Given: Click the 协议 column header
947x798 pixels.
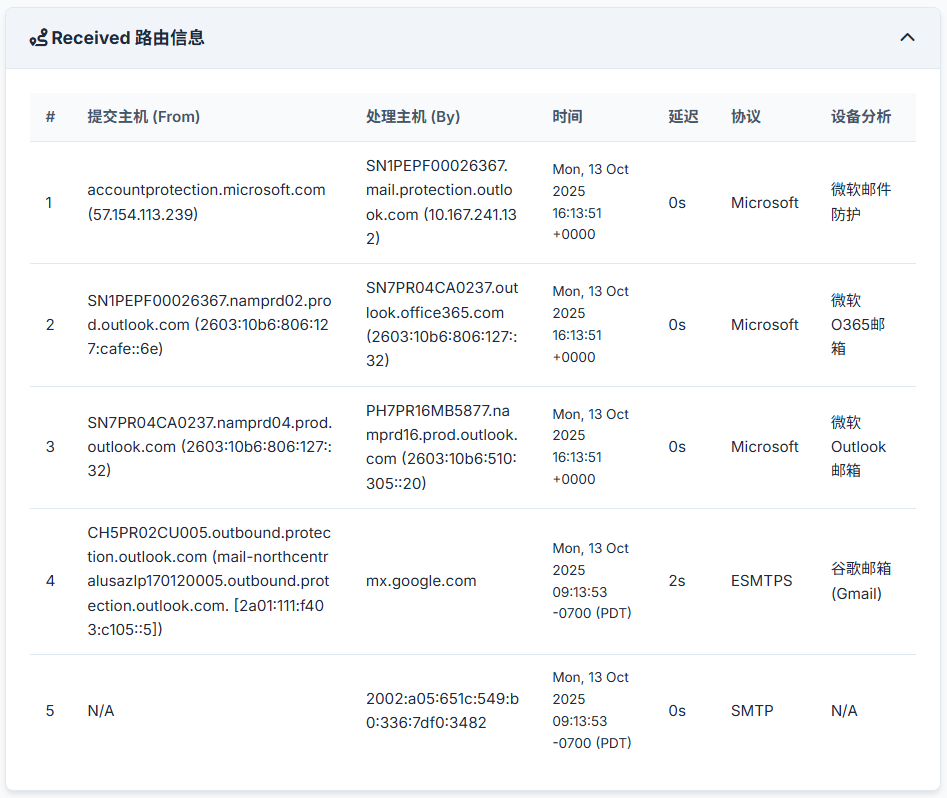Looking at the screenshot, I should [x=746, y=117].
